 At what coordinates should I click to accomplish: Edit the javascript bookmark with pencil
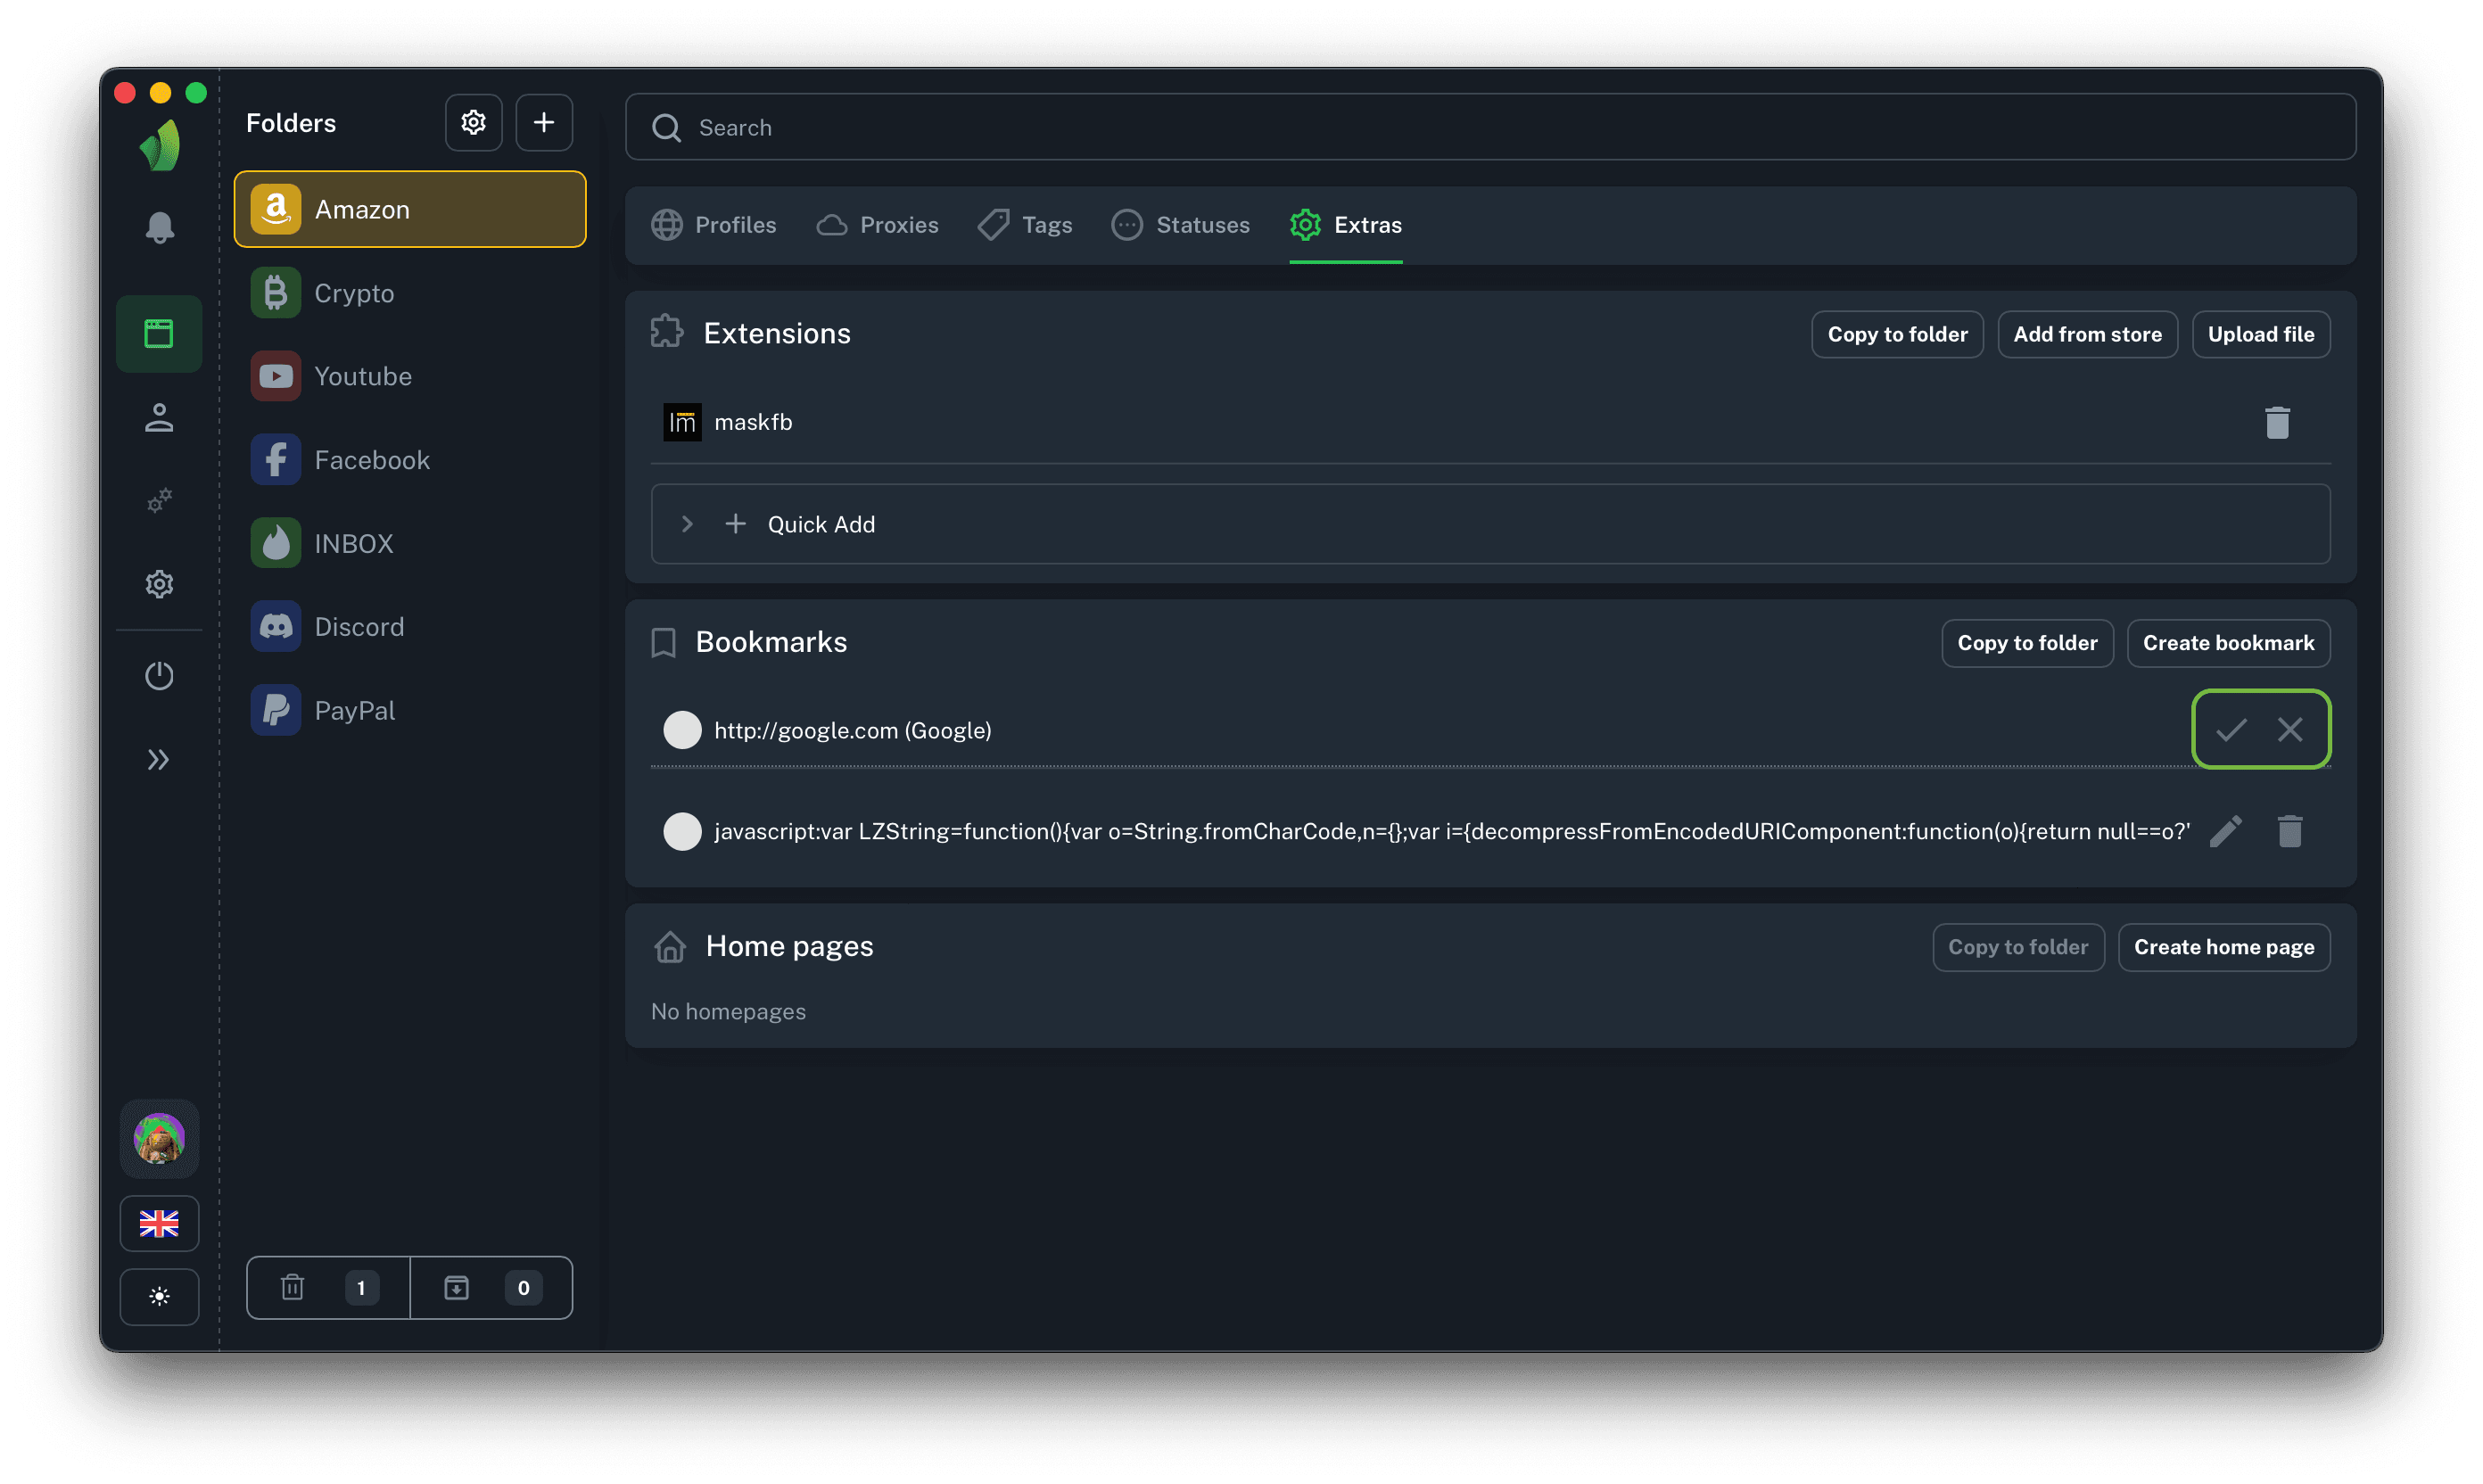coord(2225,831)
